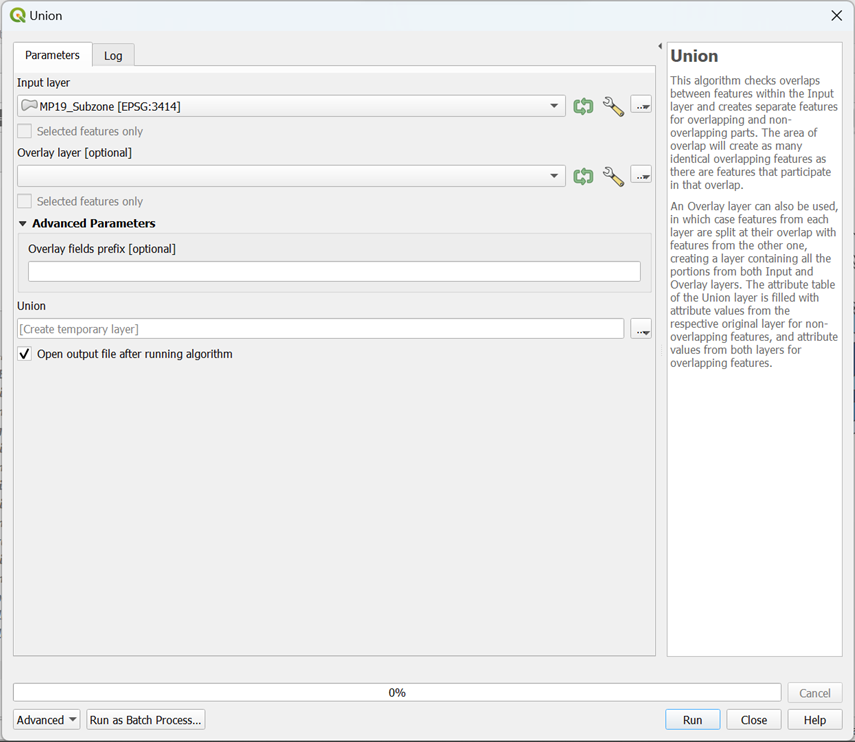Click the 0% progress bar
This screenshot has width=855, height=742.
tap(397, 692)
